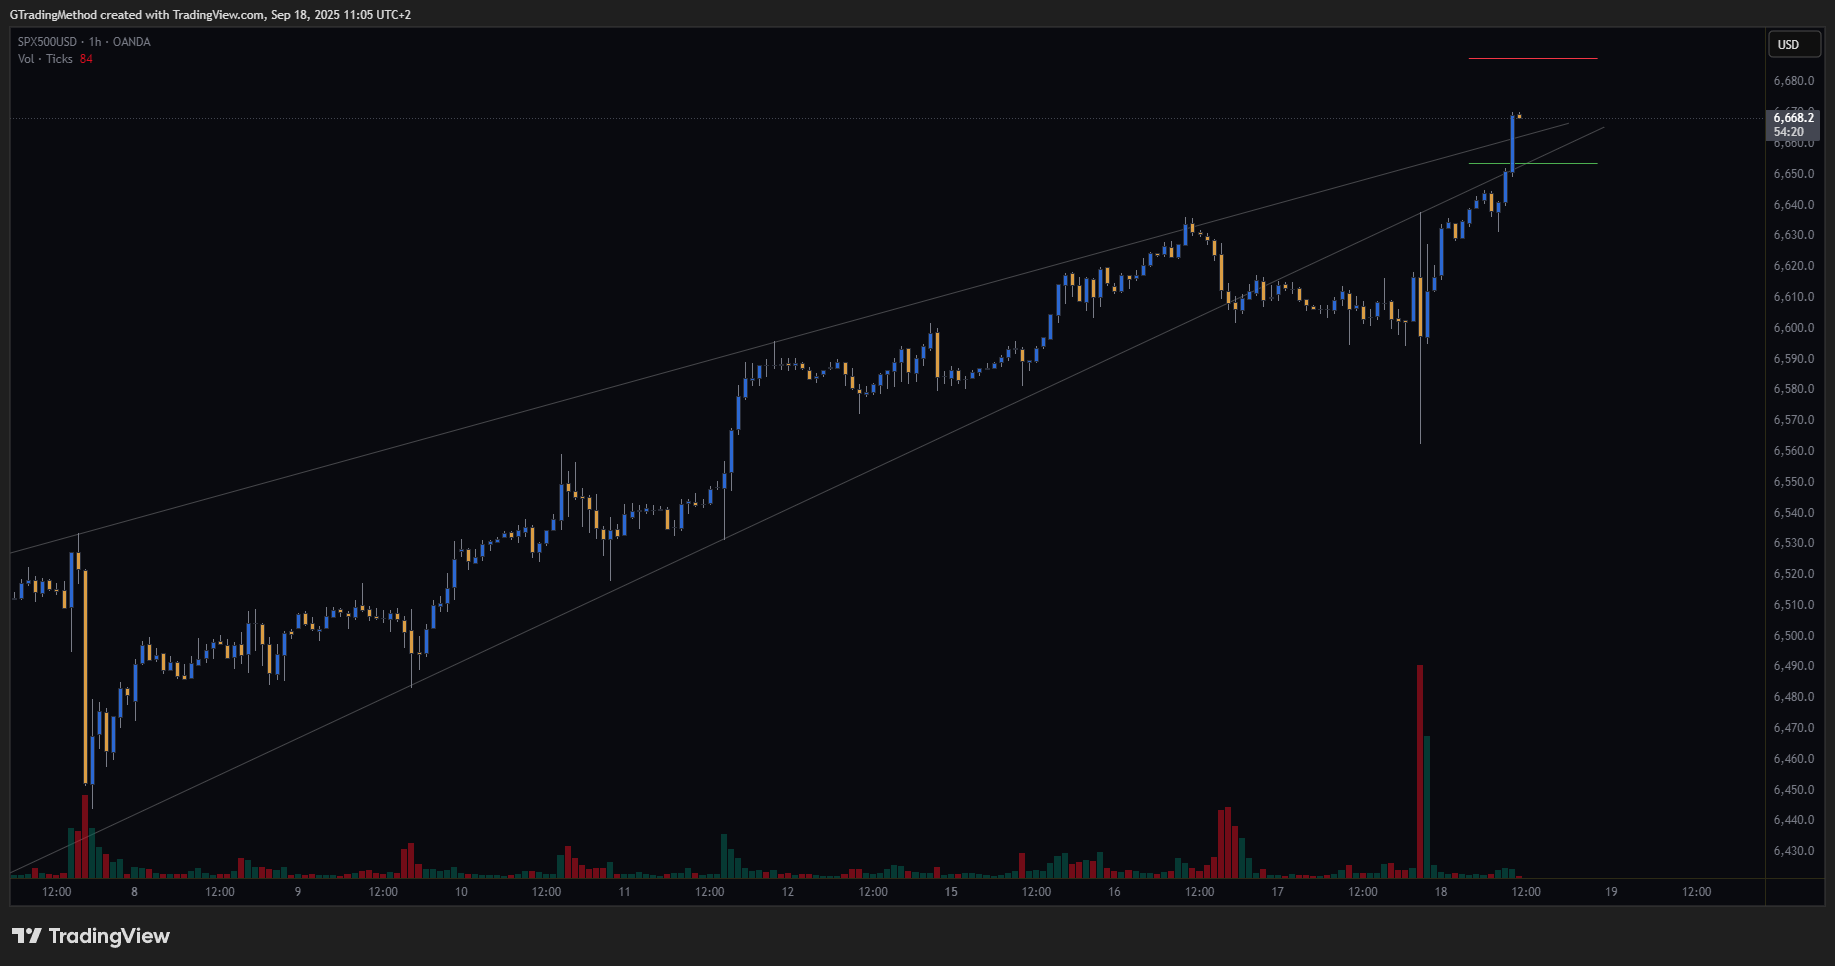The image size is (1835, 966).
Task: Click date label 17 on time axis
Action: tap(1277, 892)
